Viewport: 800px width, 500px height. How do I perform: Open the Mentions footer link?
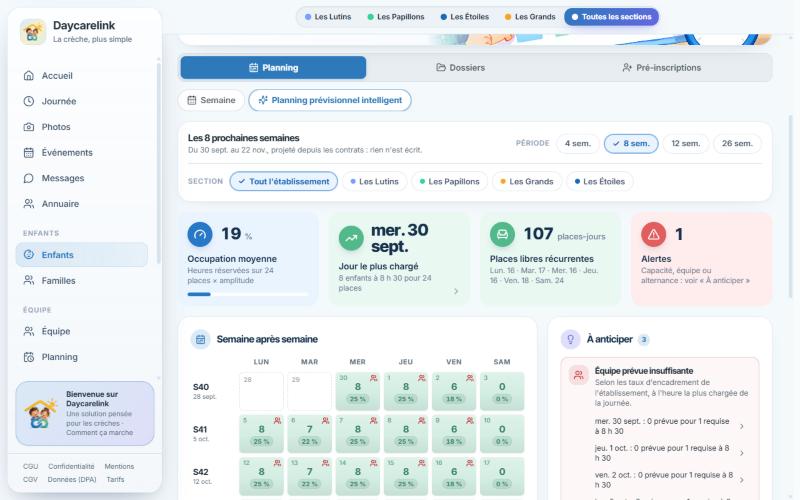click(119, 466)
